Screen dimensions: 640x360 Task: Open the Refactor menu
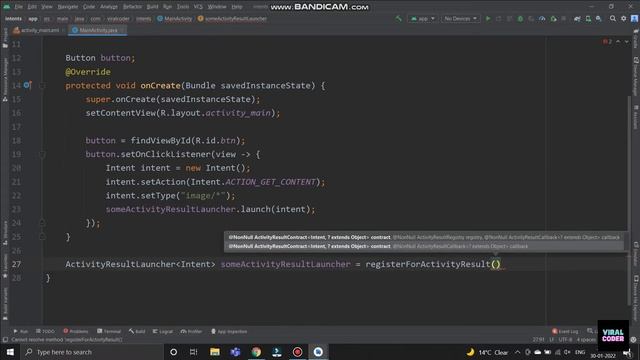pos(132,7)
